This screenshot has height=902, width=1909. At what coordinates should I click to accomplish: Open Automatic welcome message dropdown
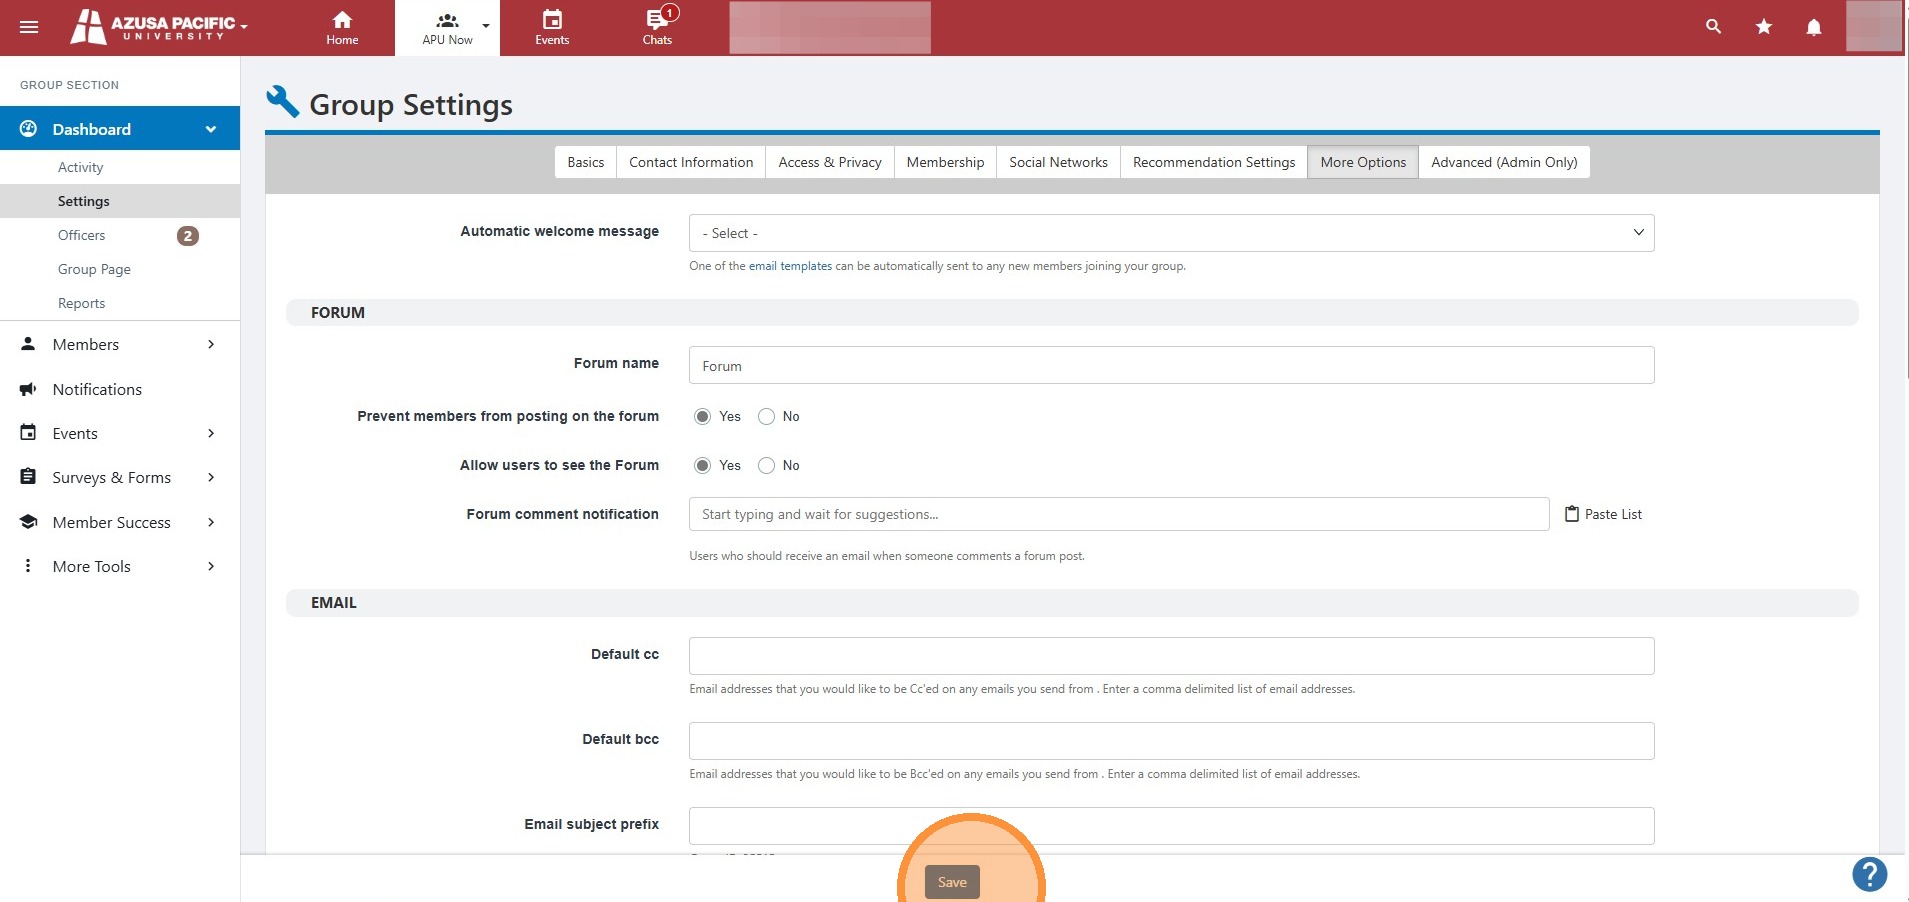click(x=1171, y=233)
